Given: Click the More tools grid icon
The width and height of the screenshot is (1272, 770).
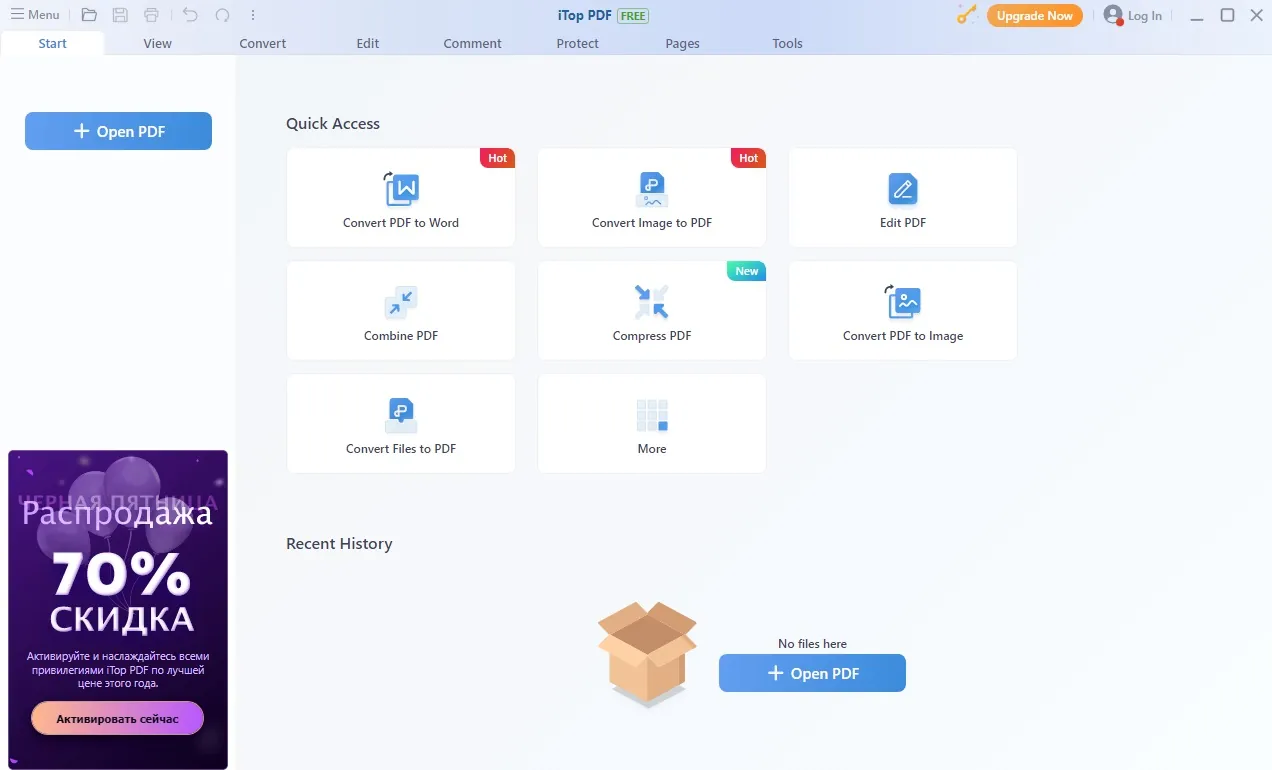Looking at the screenshot, I should click(x=652, y=415).
